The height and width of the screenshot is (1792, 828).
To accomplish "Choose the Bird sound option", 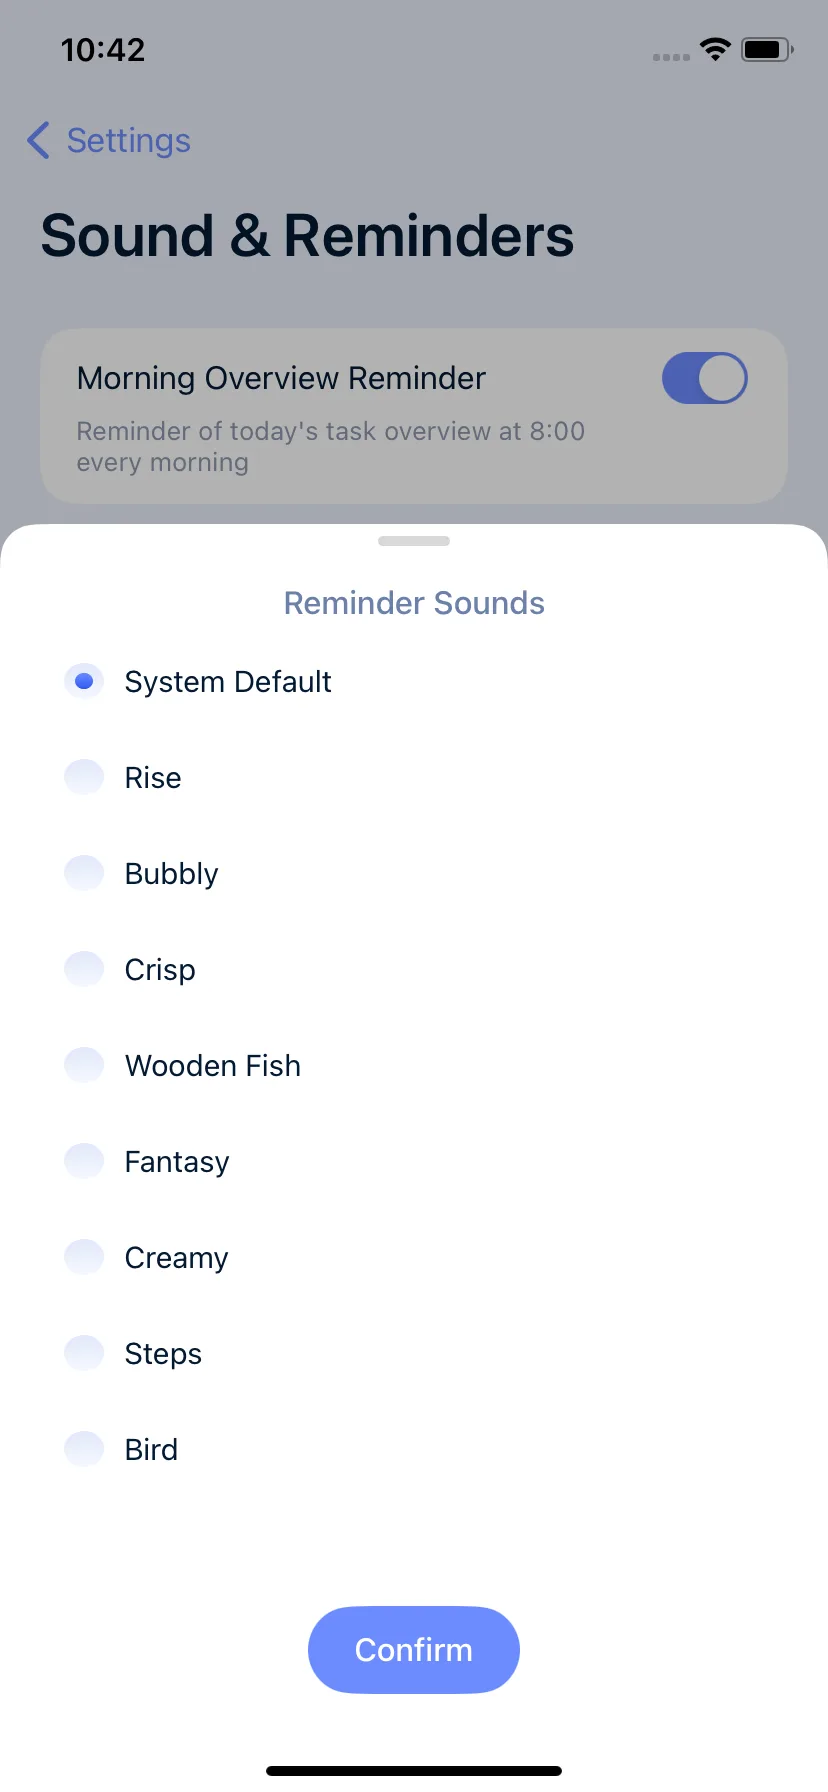I will coord(84,1449).
